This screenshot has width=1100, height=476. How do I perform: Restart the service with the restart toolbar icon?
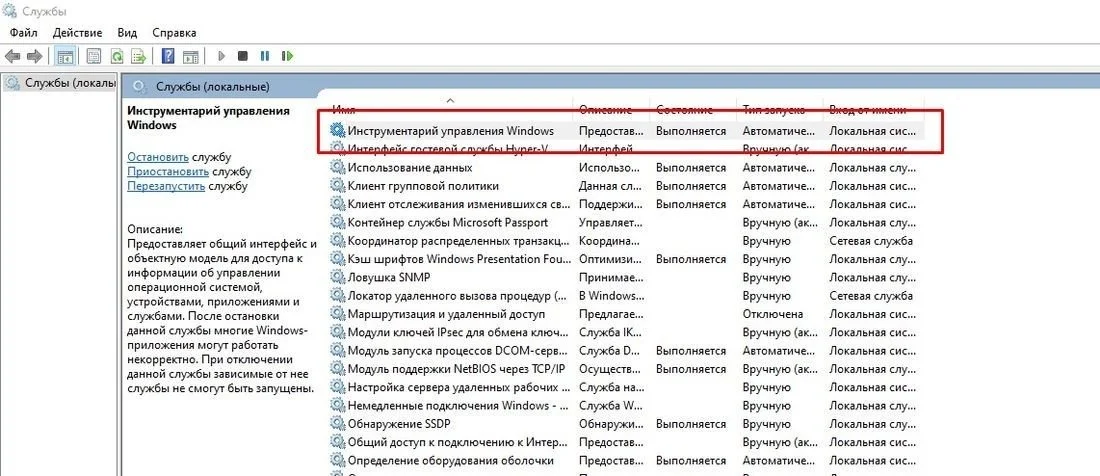[287, 56]
